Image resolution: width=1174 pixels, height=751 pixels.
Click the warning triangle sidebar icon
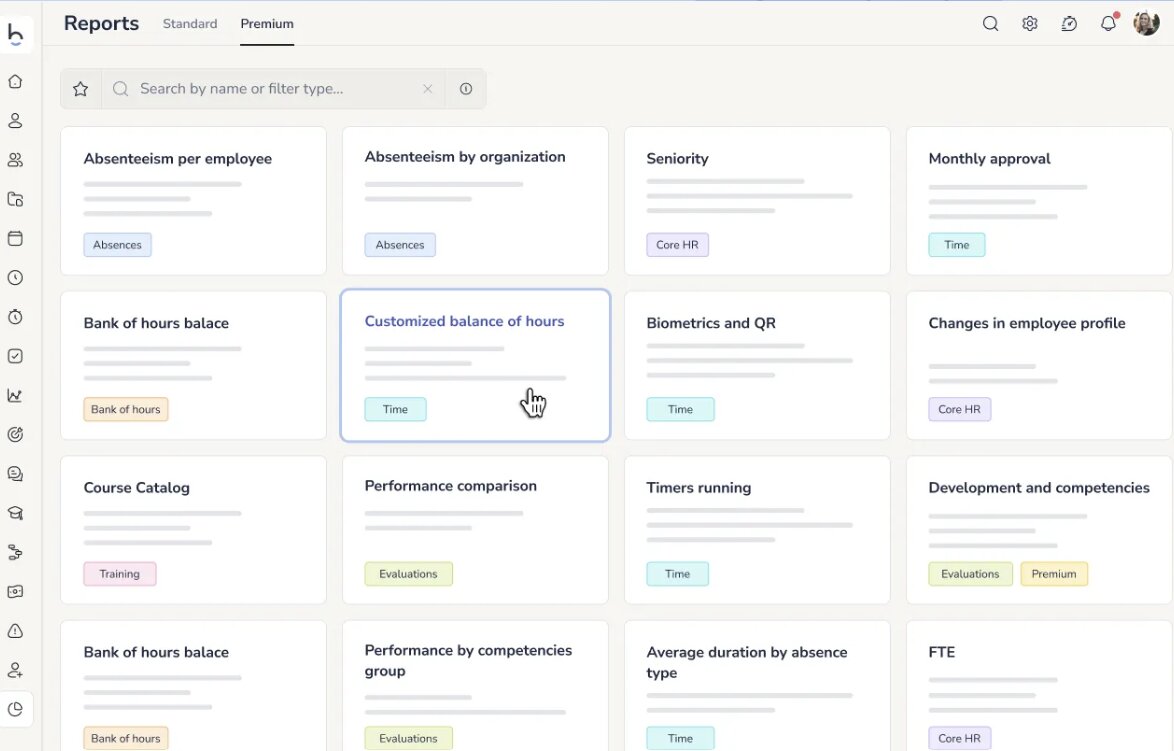15,631
